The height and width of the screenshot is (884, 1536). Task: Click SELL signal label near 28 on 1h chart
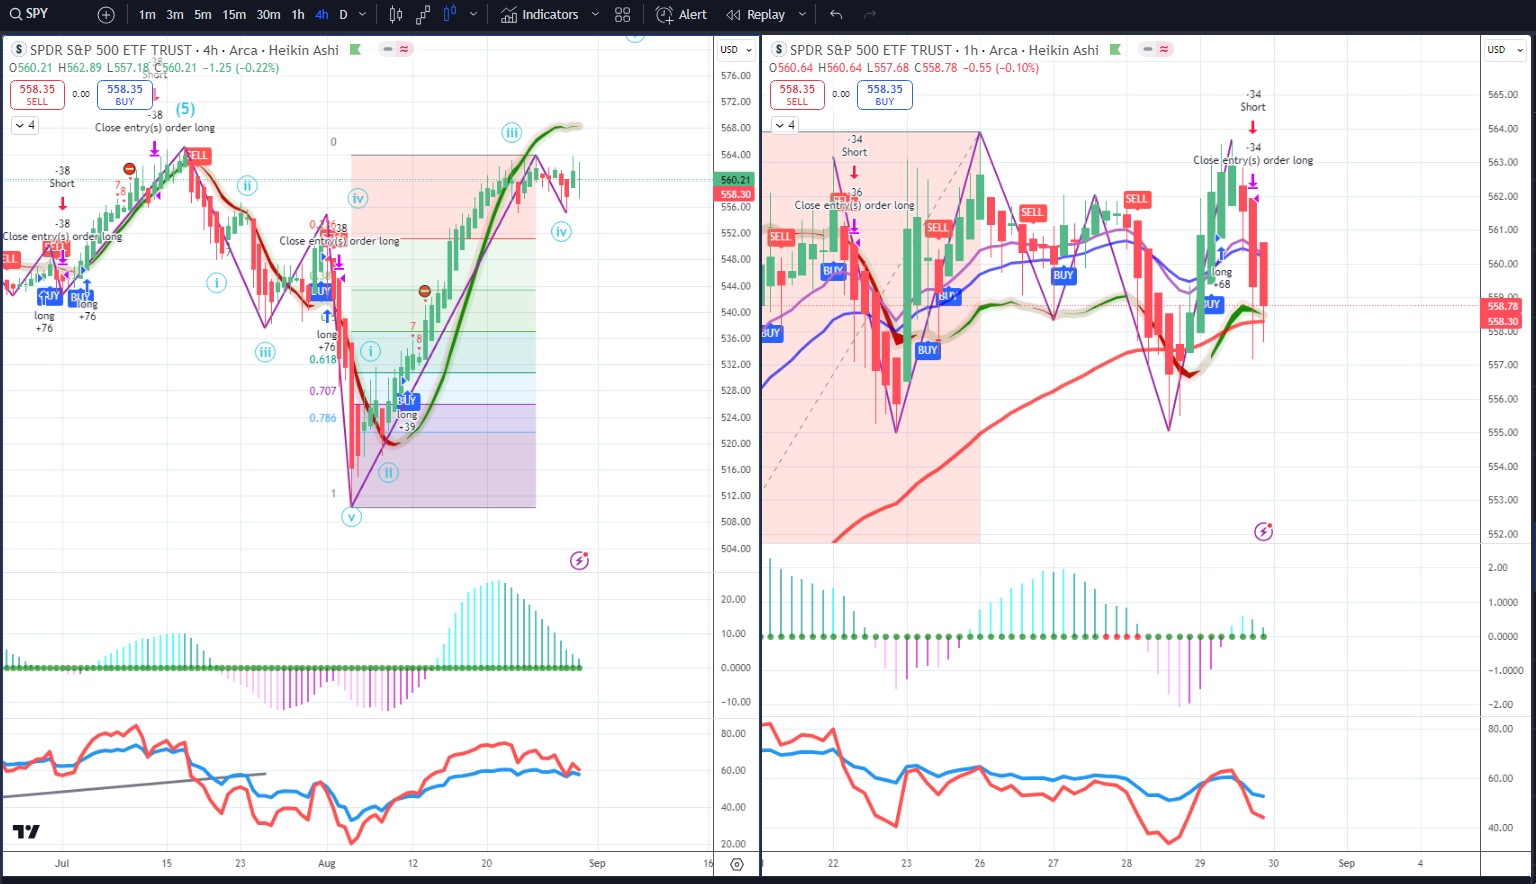tap(1136, 199)
